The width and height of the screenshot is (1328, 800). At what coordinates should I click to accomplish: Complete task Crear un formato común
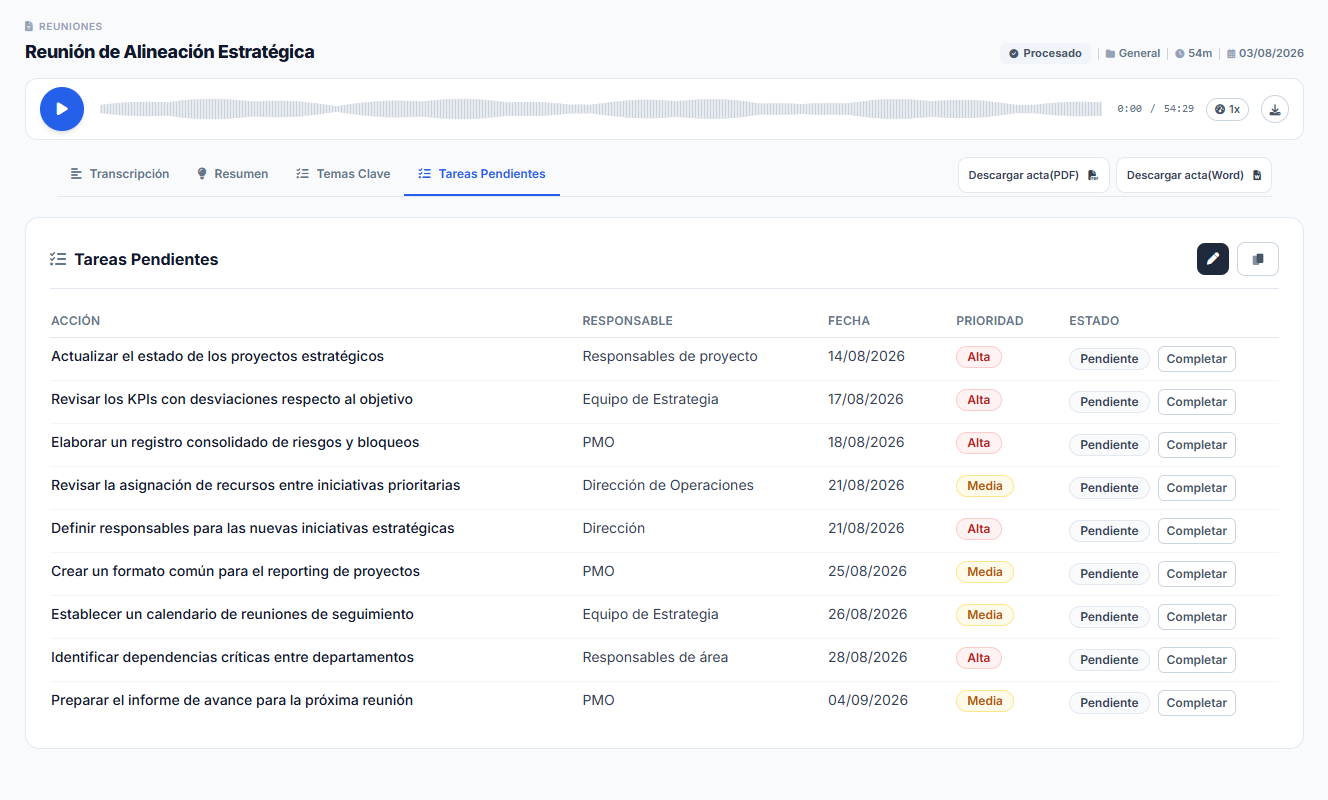[x=1197, y=574]
